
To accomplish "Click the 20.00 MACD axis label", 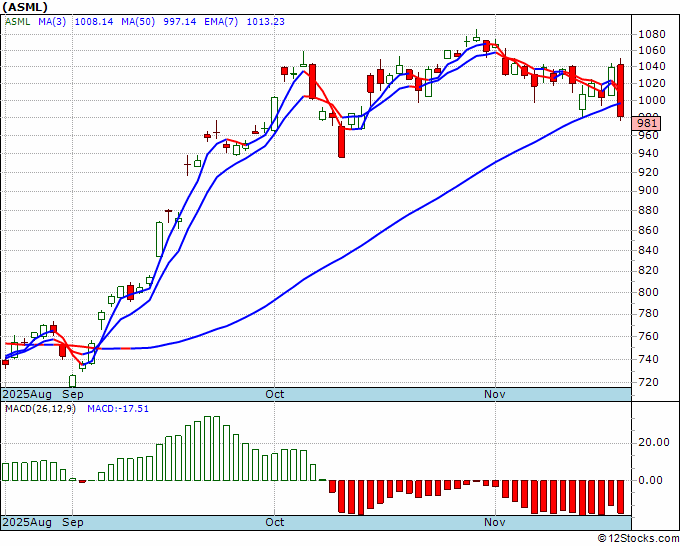I will coord(654,442).
